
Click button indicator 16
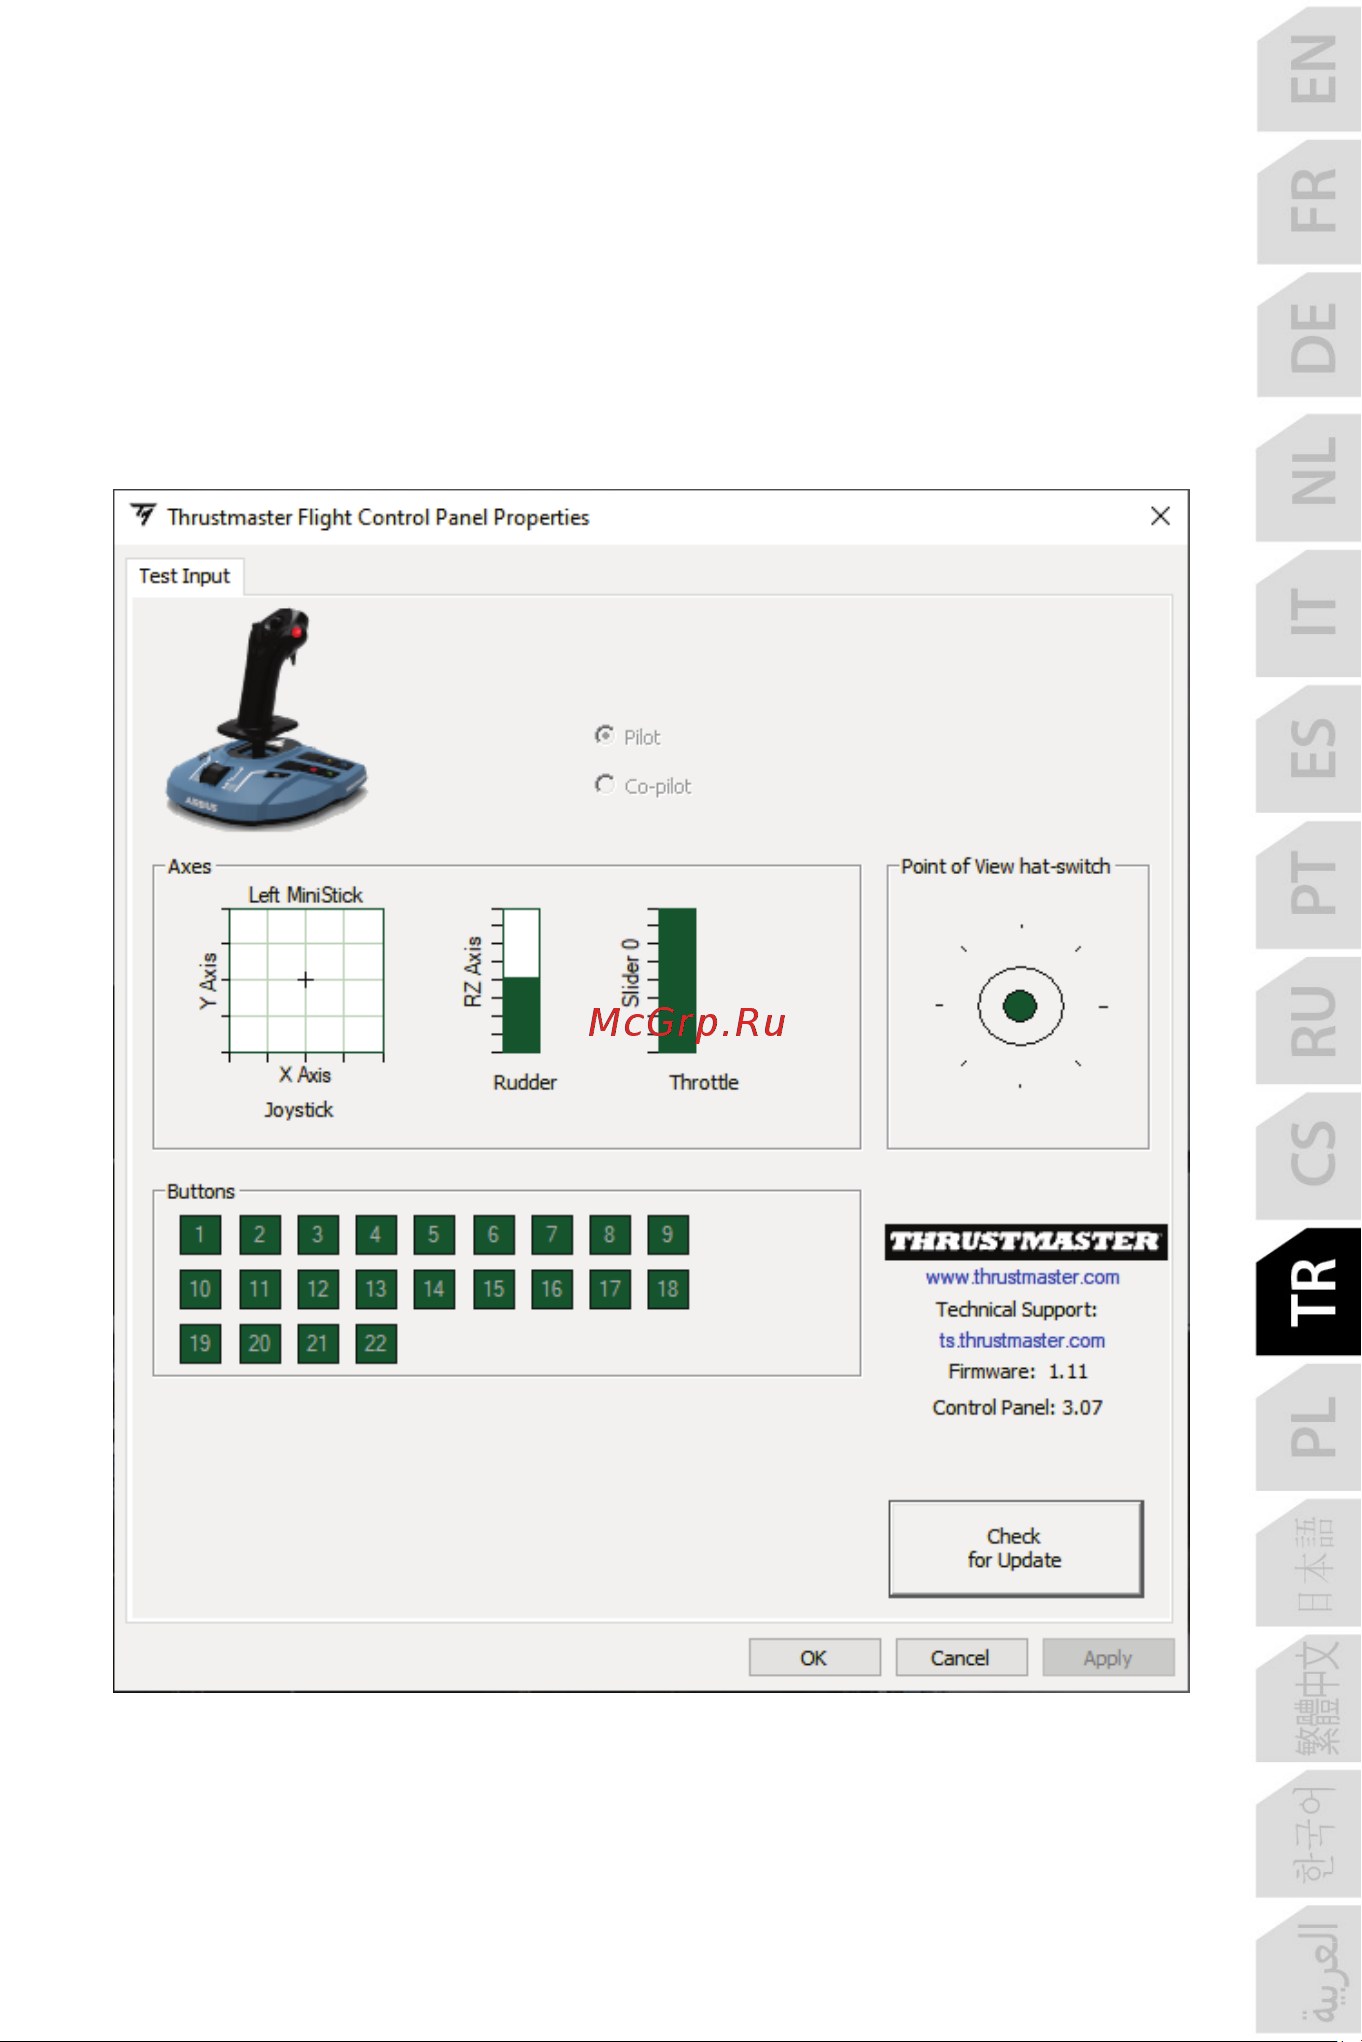551,1289
